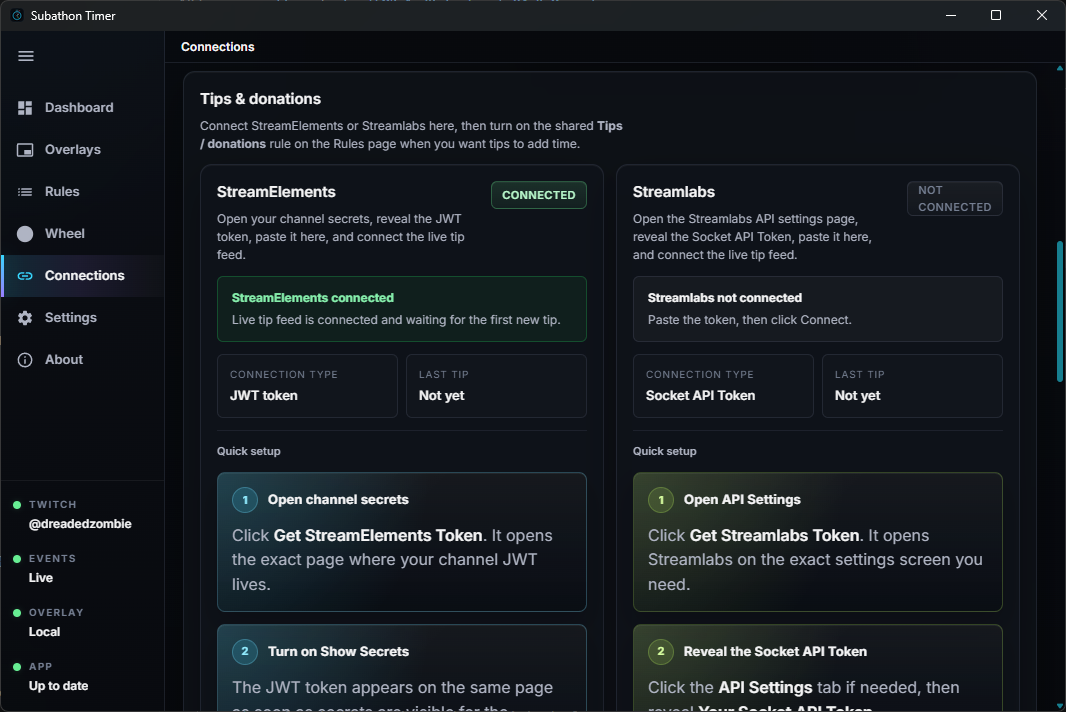Click the JWT token connection type cell
Image resolution: width=1066 pixels, height=712 pixels.
click(307, 386)
